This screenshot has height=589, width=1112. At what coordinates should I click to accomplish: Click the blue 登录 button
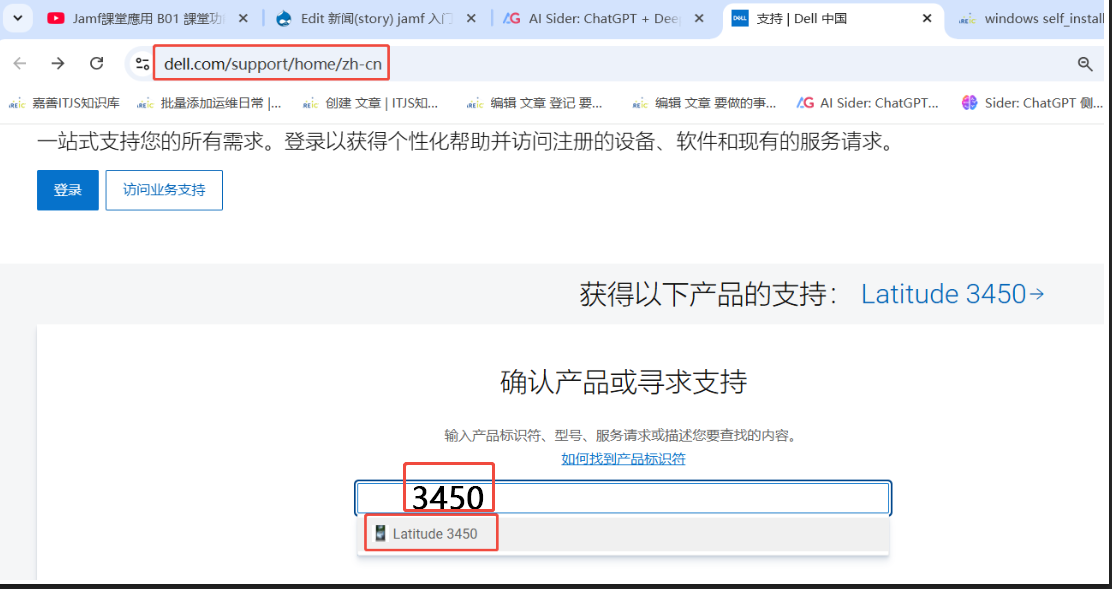coord(68,190)
